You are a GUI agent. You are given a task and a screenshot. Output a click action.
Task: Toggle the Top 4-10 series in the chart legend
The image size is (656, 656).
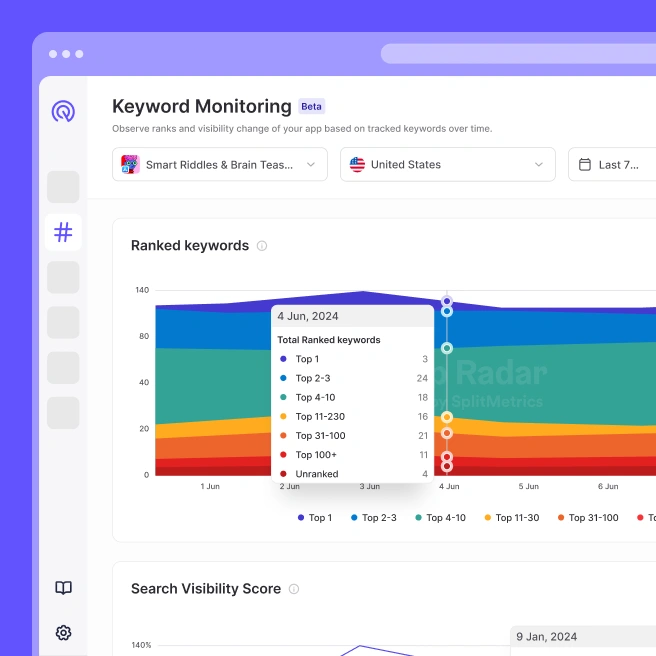click(440, 518)
